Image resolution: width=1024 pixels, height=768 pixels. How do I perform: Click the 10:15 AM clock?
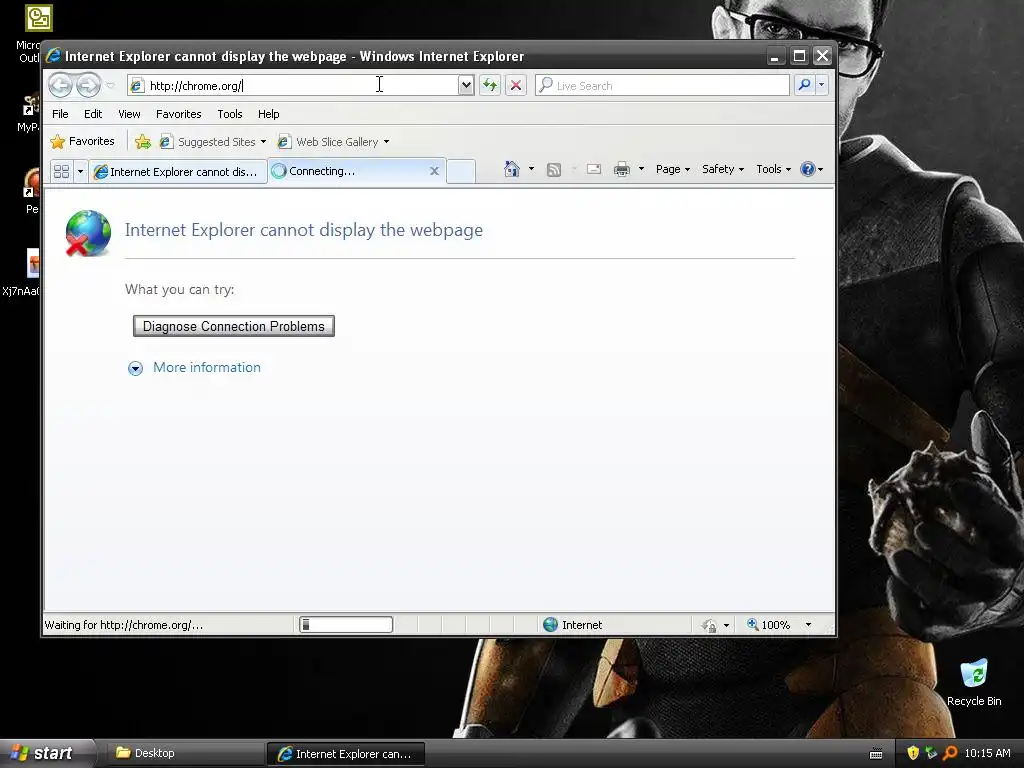pyautogui.click(x=987, y=753)
